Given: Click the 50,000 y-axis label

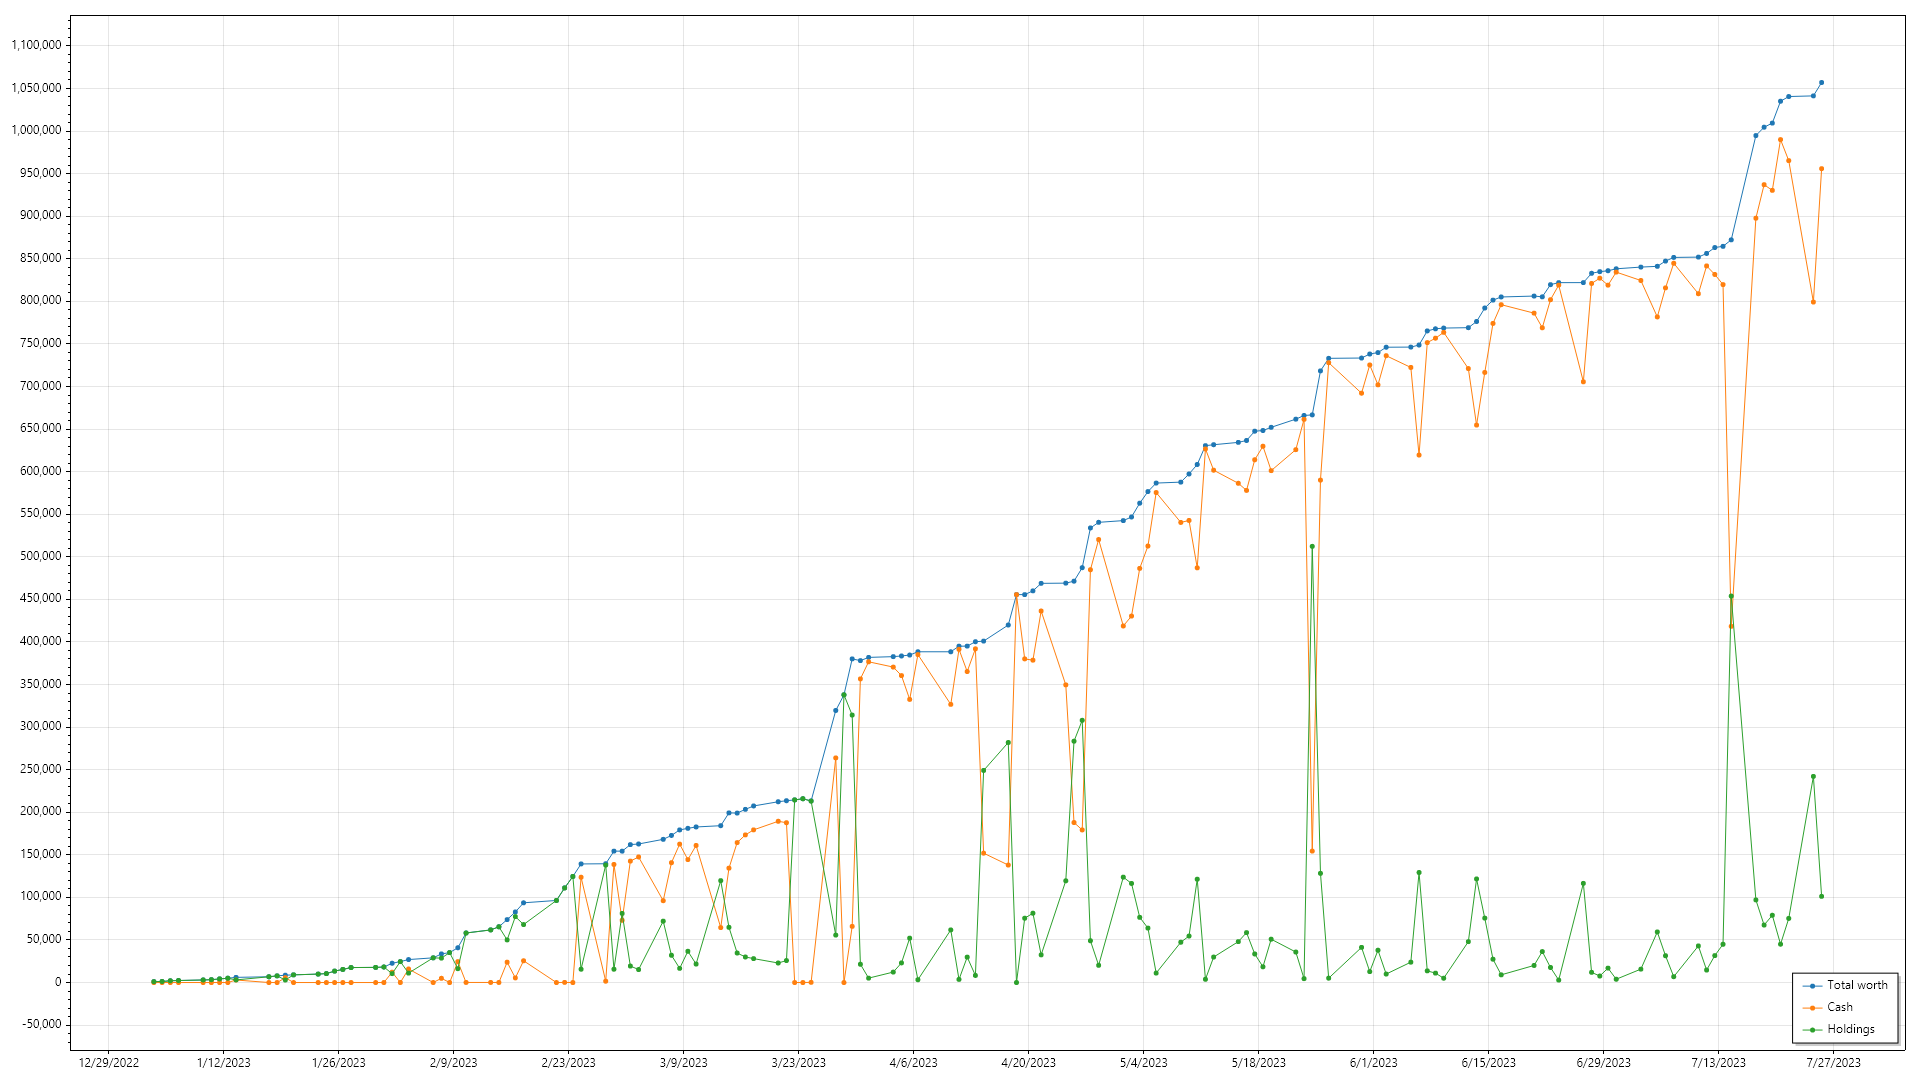Looking at the screenshot, I should coord(44,939).
